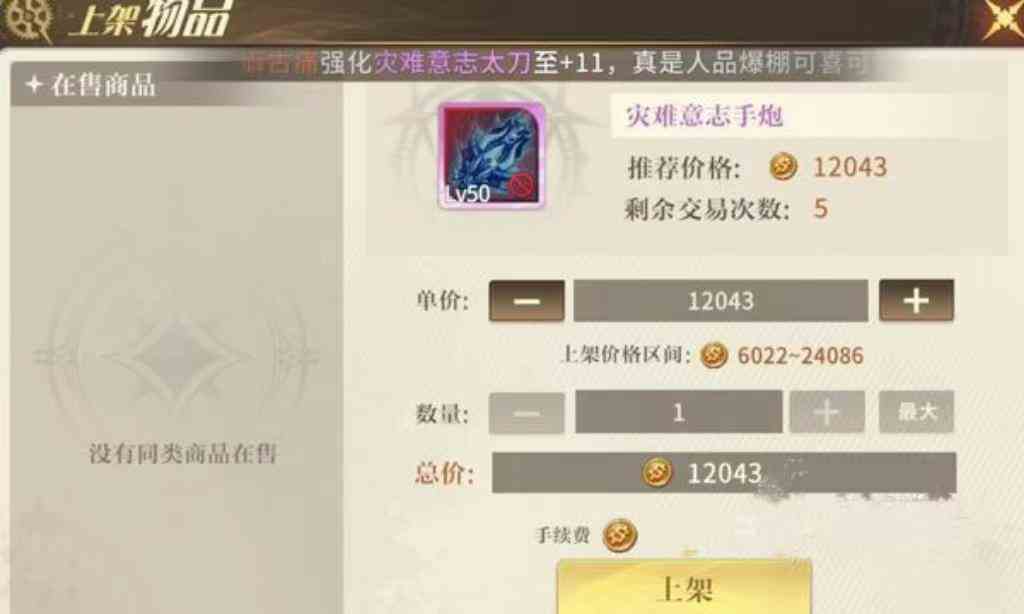Set quantity to maximum with 最大
The image size is (1024, 614).
coord(916,412)
